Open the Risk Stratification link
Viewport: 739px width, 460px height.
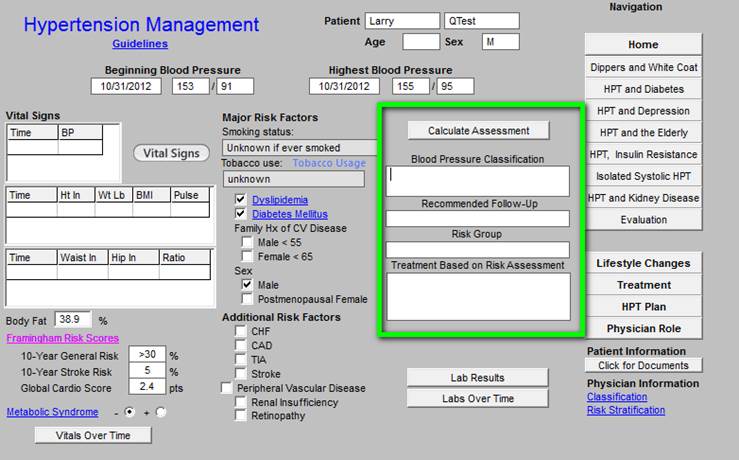click(625, 410)
